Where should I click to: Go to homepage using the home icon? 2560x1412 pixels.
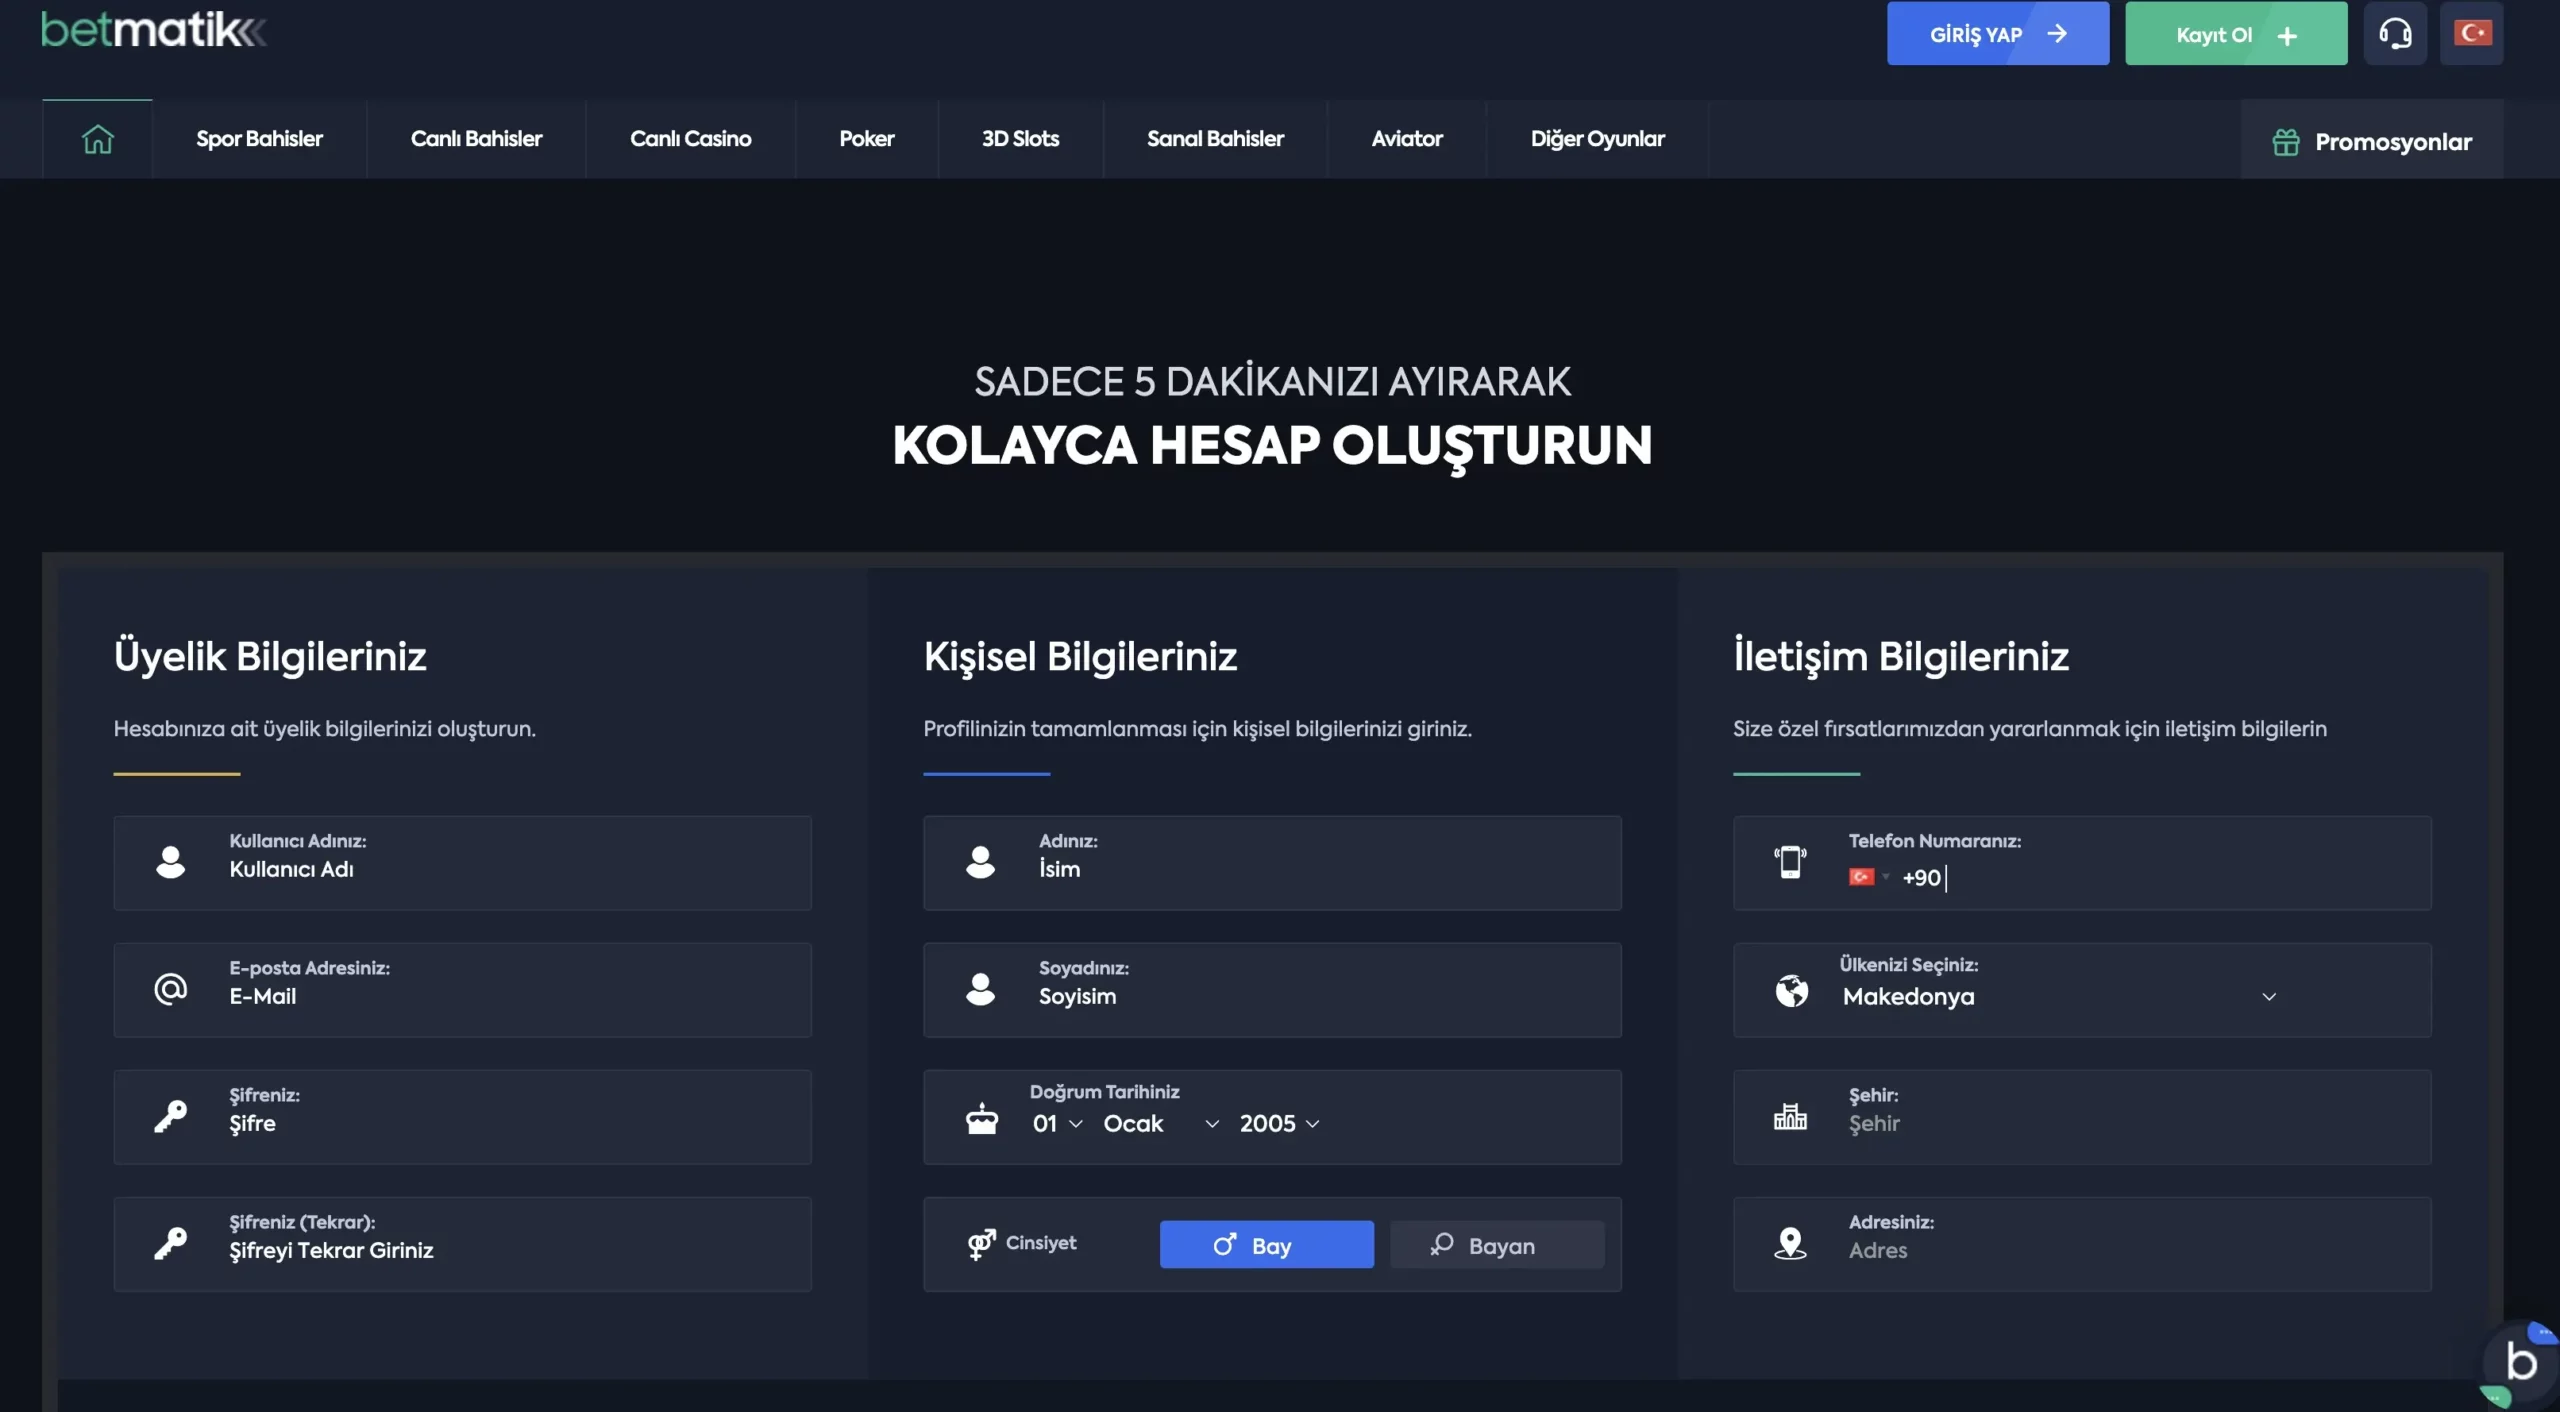(97, 139)
